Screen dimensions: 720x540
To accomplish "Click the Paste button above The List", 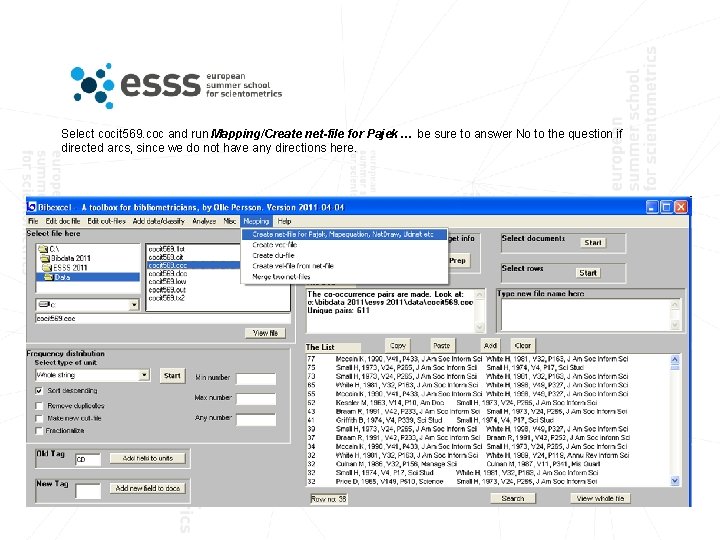I will tap(441, 346).
